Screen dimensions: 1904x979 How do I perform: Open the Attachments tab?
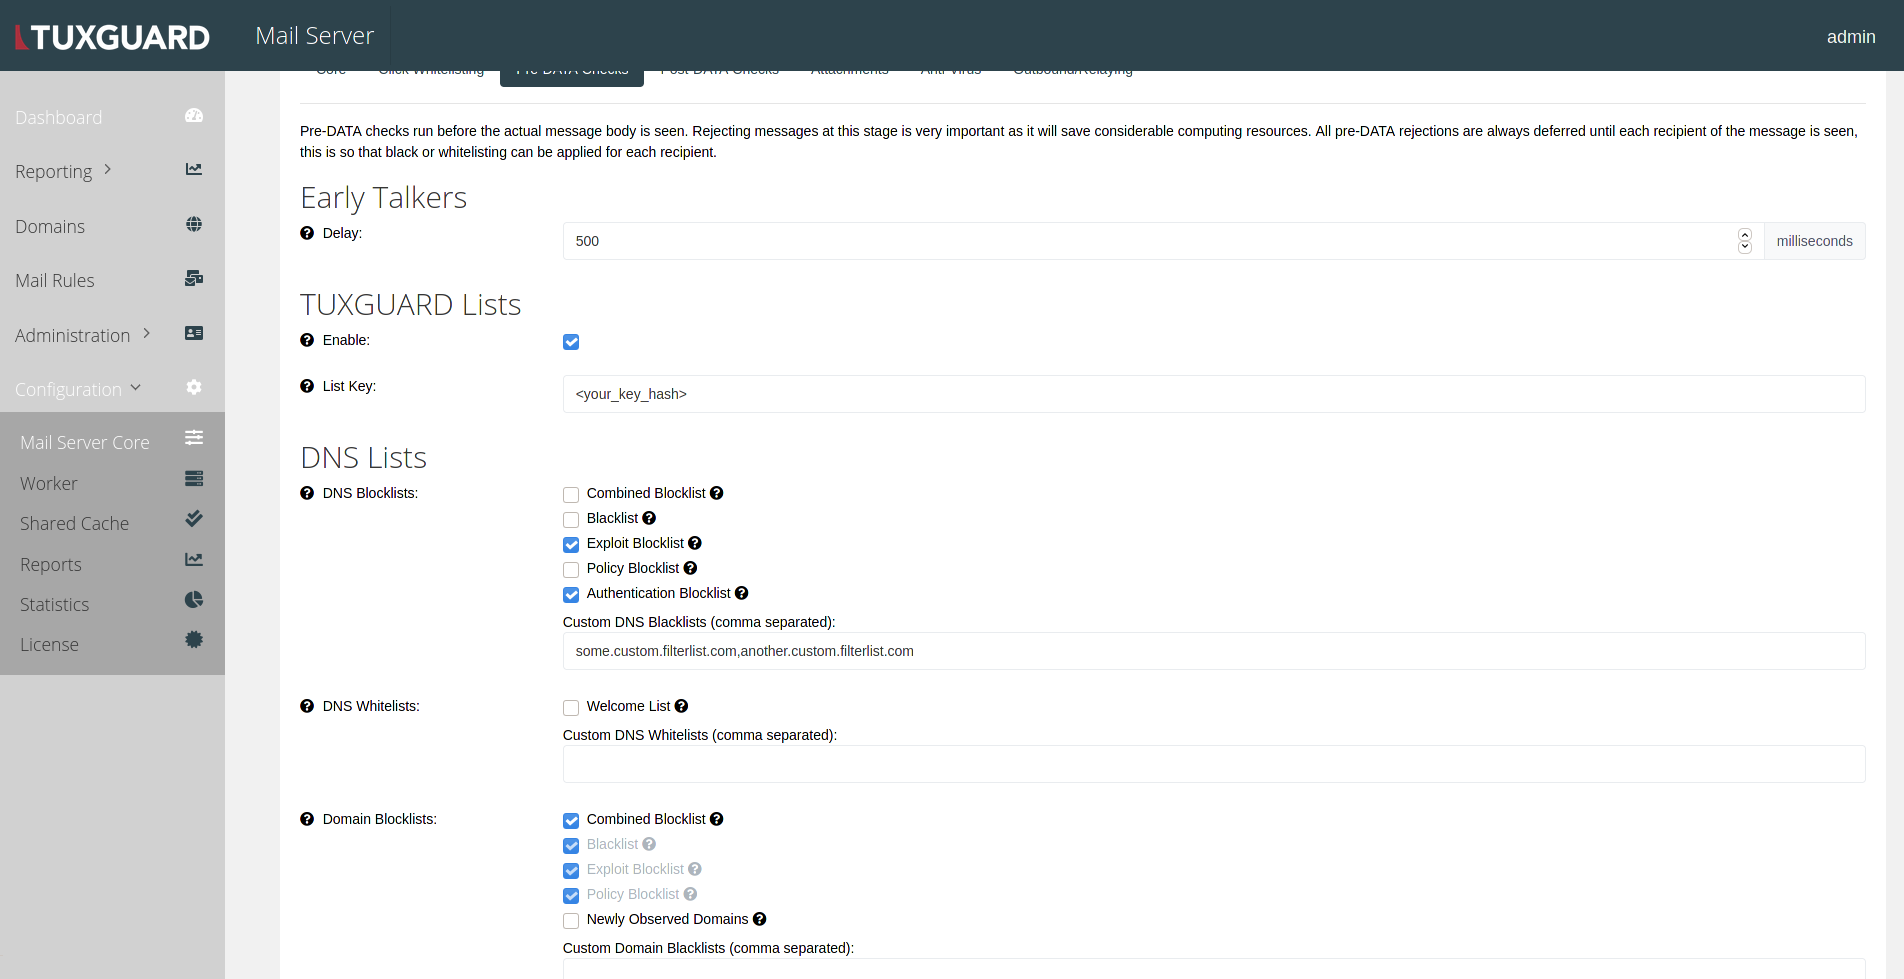(x=849, y=69)
